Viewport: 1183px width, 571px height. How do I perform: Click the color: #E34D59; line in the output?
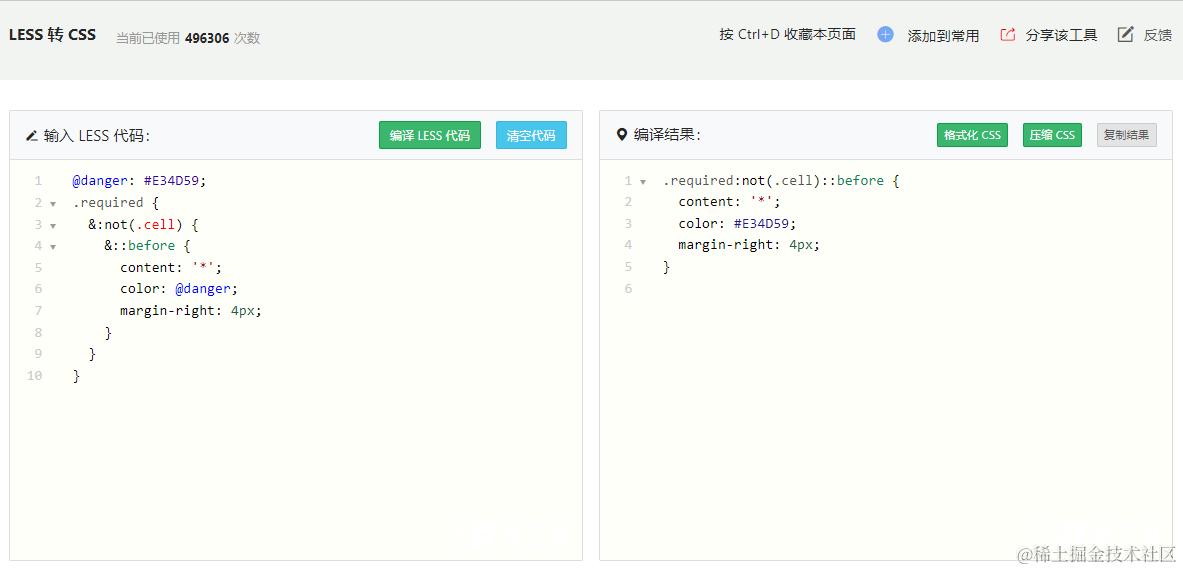pos(737,223)
